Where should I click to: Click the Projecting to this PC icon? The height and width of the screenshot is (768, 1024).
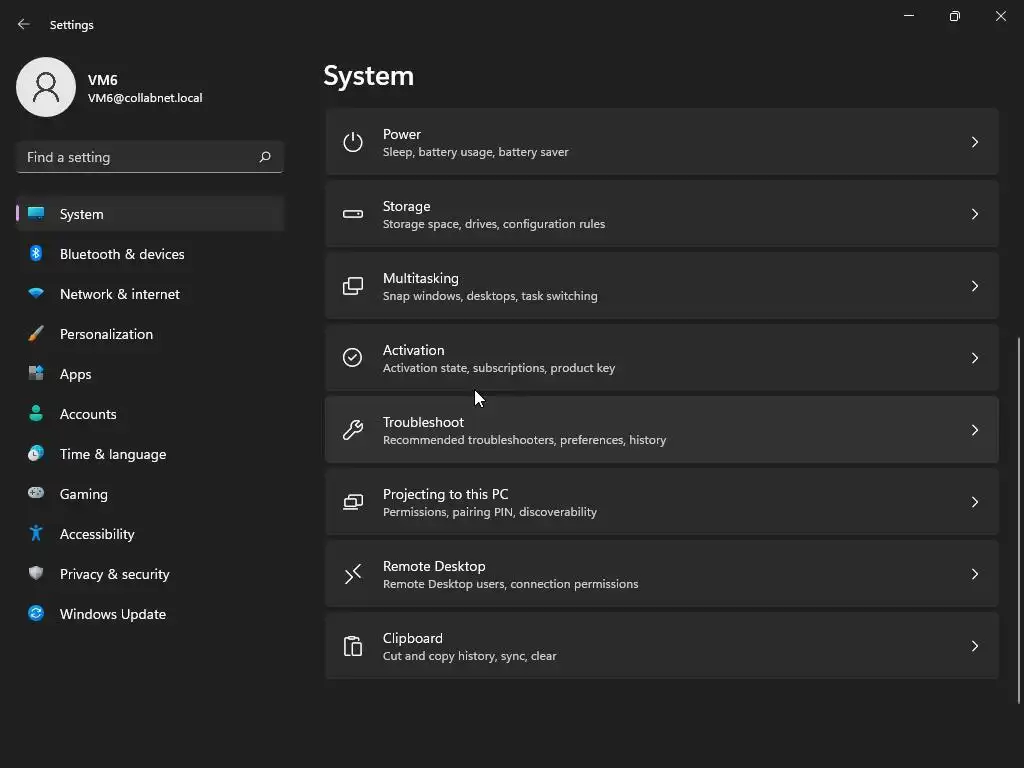click(x=353, y=502)
